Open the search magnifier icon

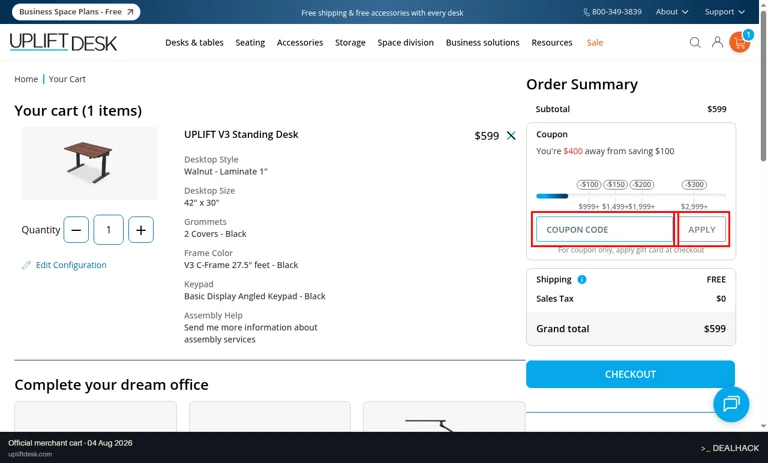coord(695,43)
